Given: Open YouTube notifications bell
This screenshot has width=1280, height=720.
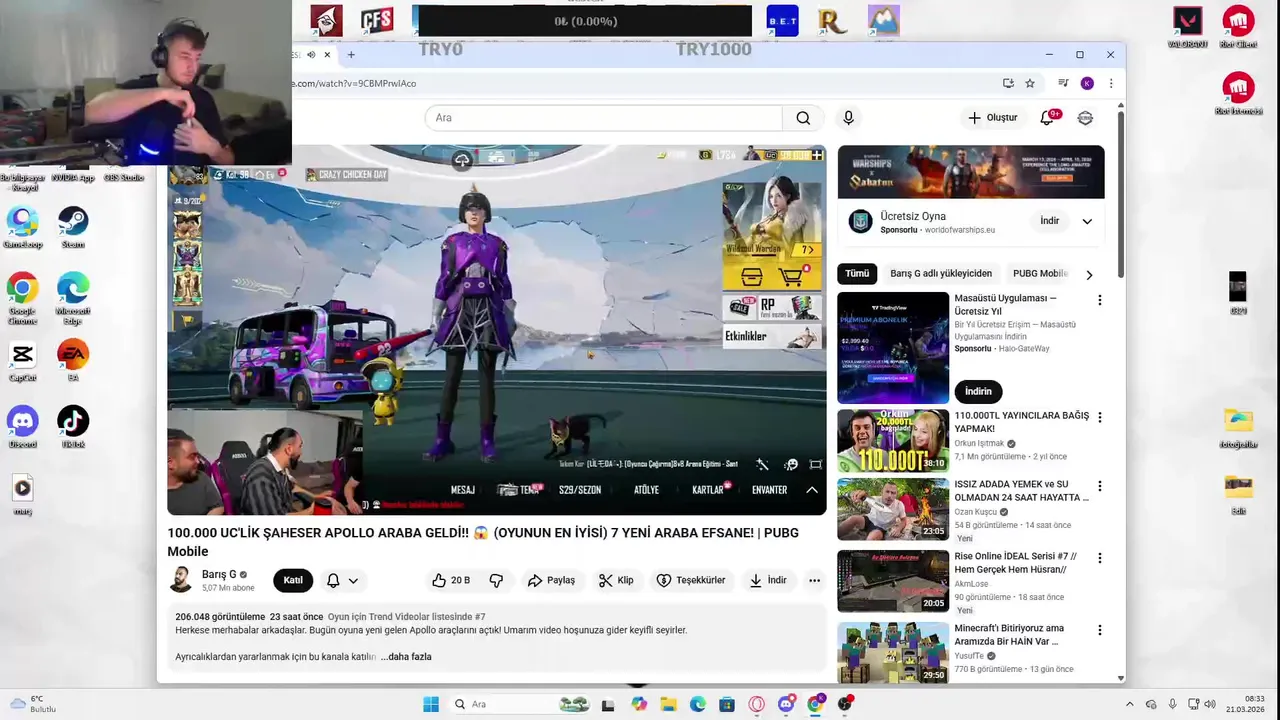Looking at the screenshot, I should point(1047,118).
